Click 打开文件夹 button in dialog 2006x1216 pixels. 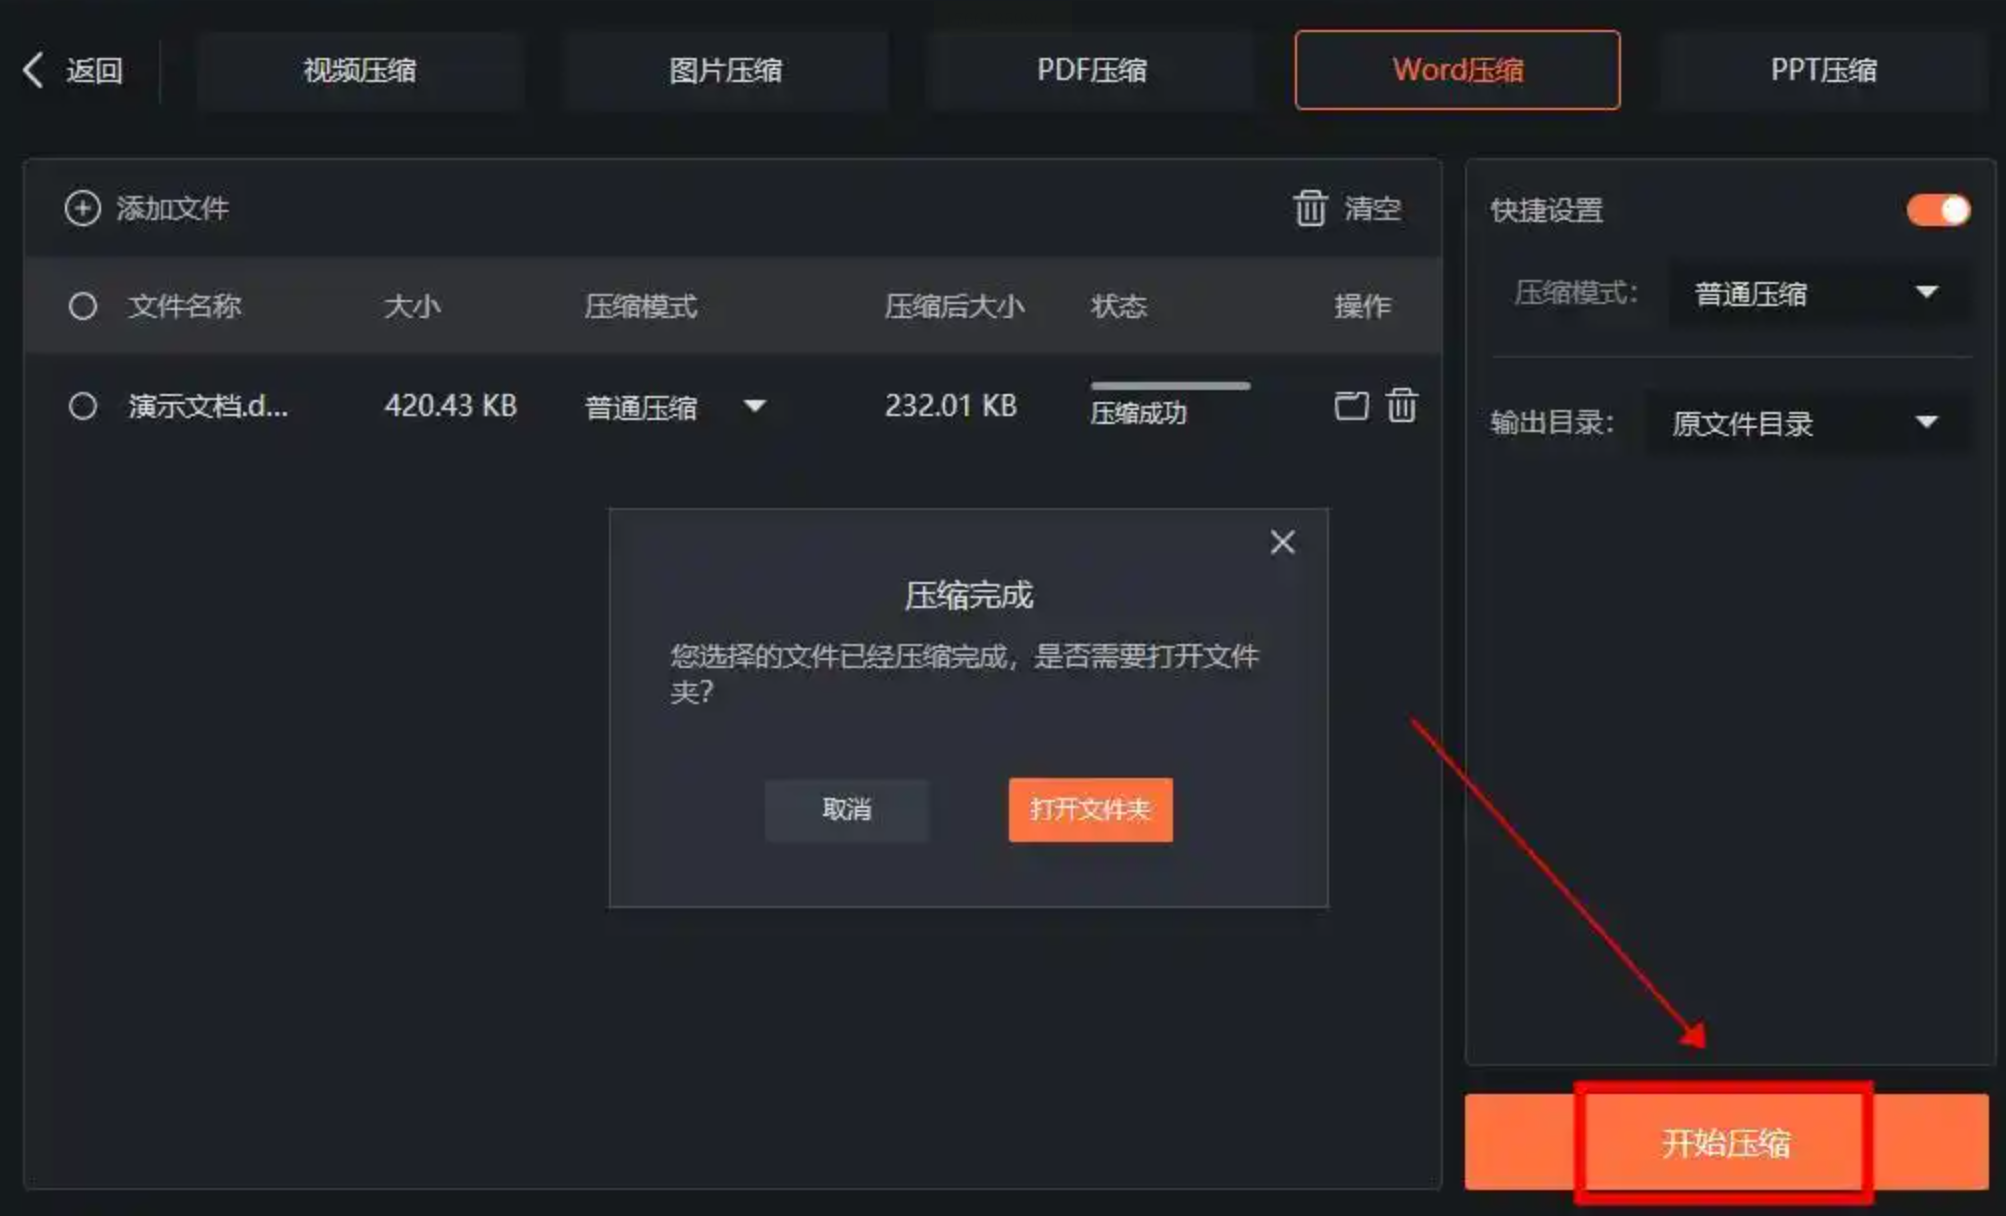1090,809
